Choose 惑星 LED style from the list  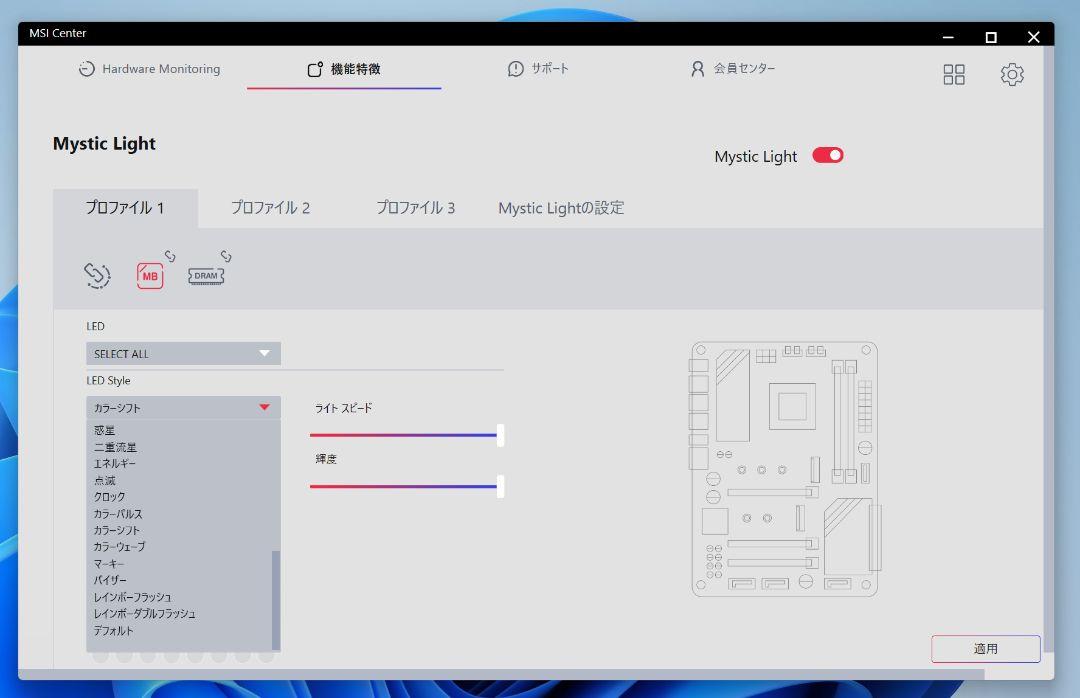point(105,431)
